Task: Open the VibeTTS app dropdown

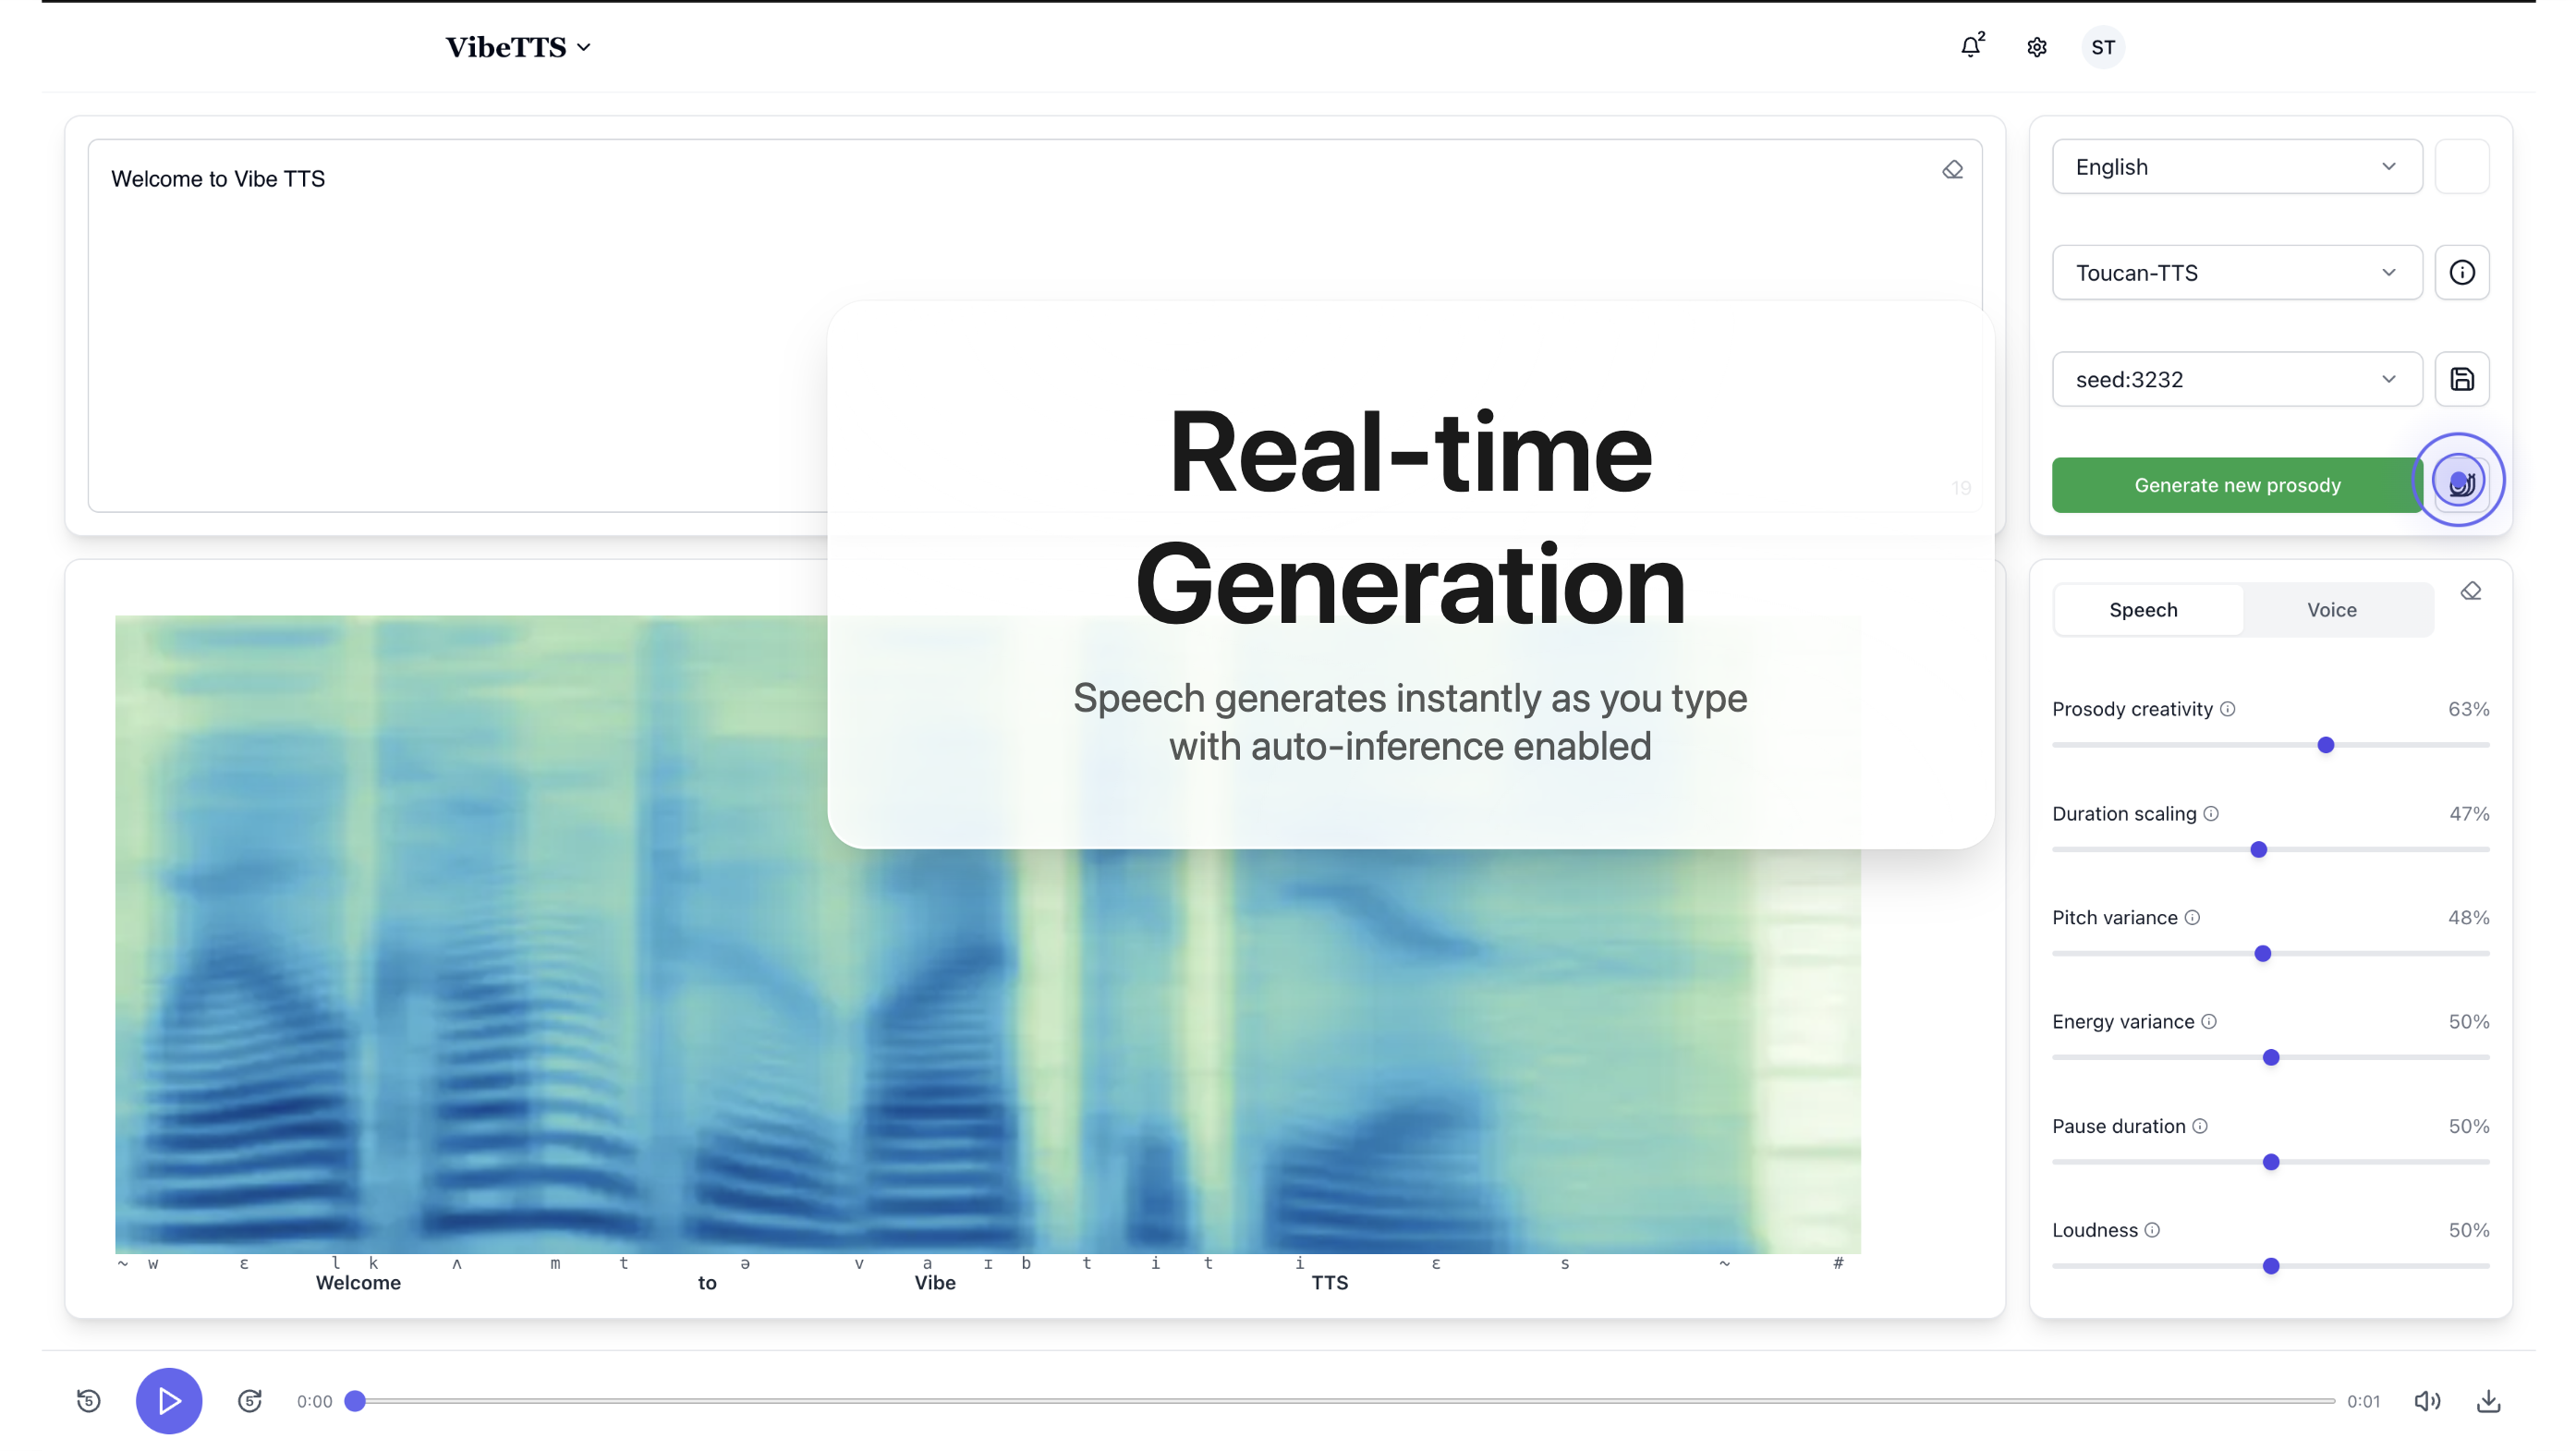Action: click(518, 47)
